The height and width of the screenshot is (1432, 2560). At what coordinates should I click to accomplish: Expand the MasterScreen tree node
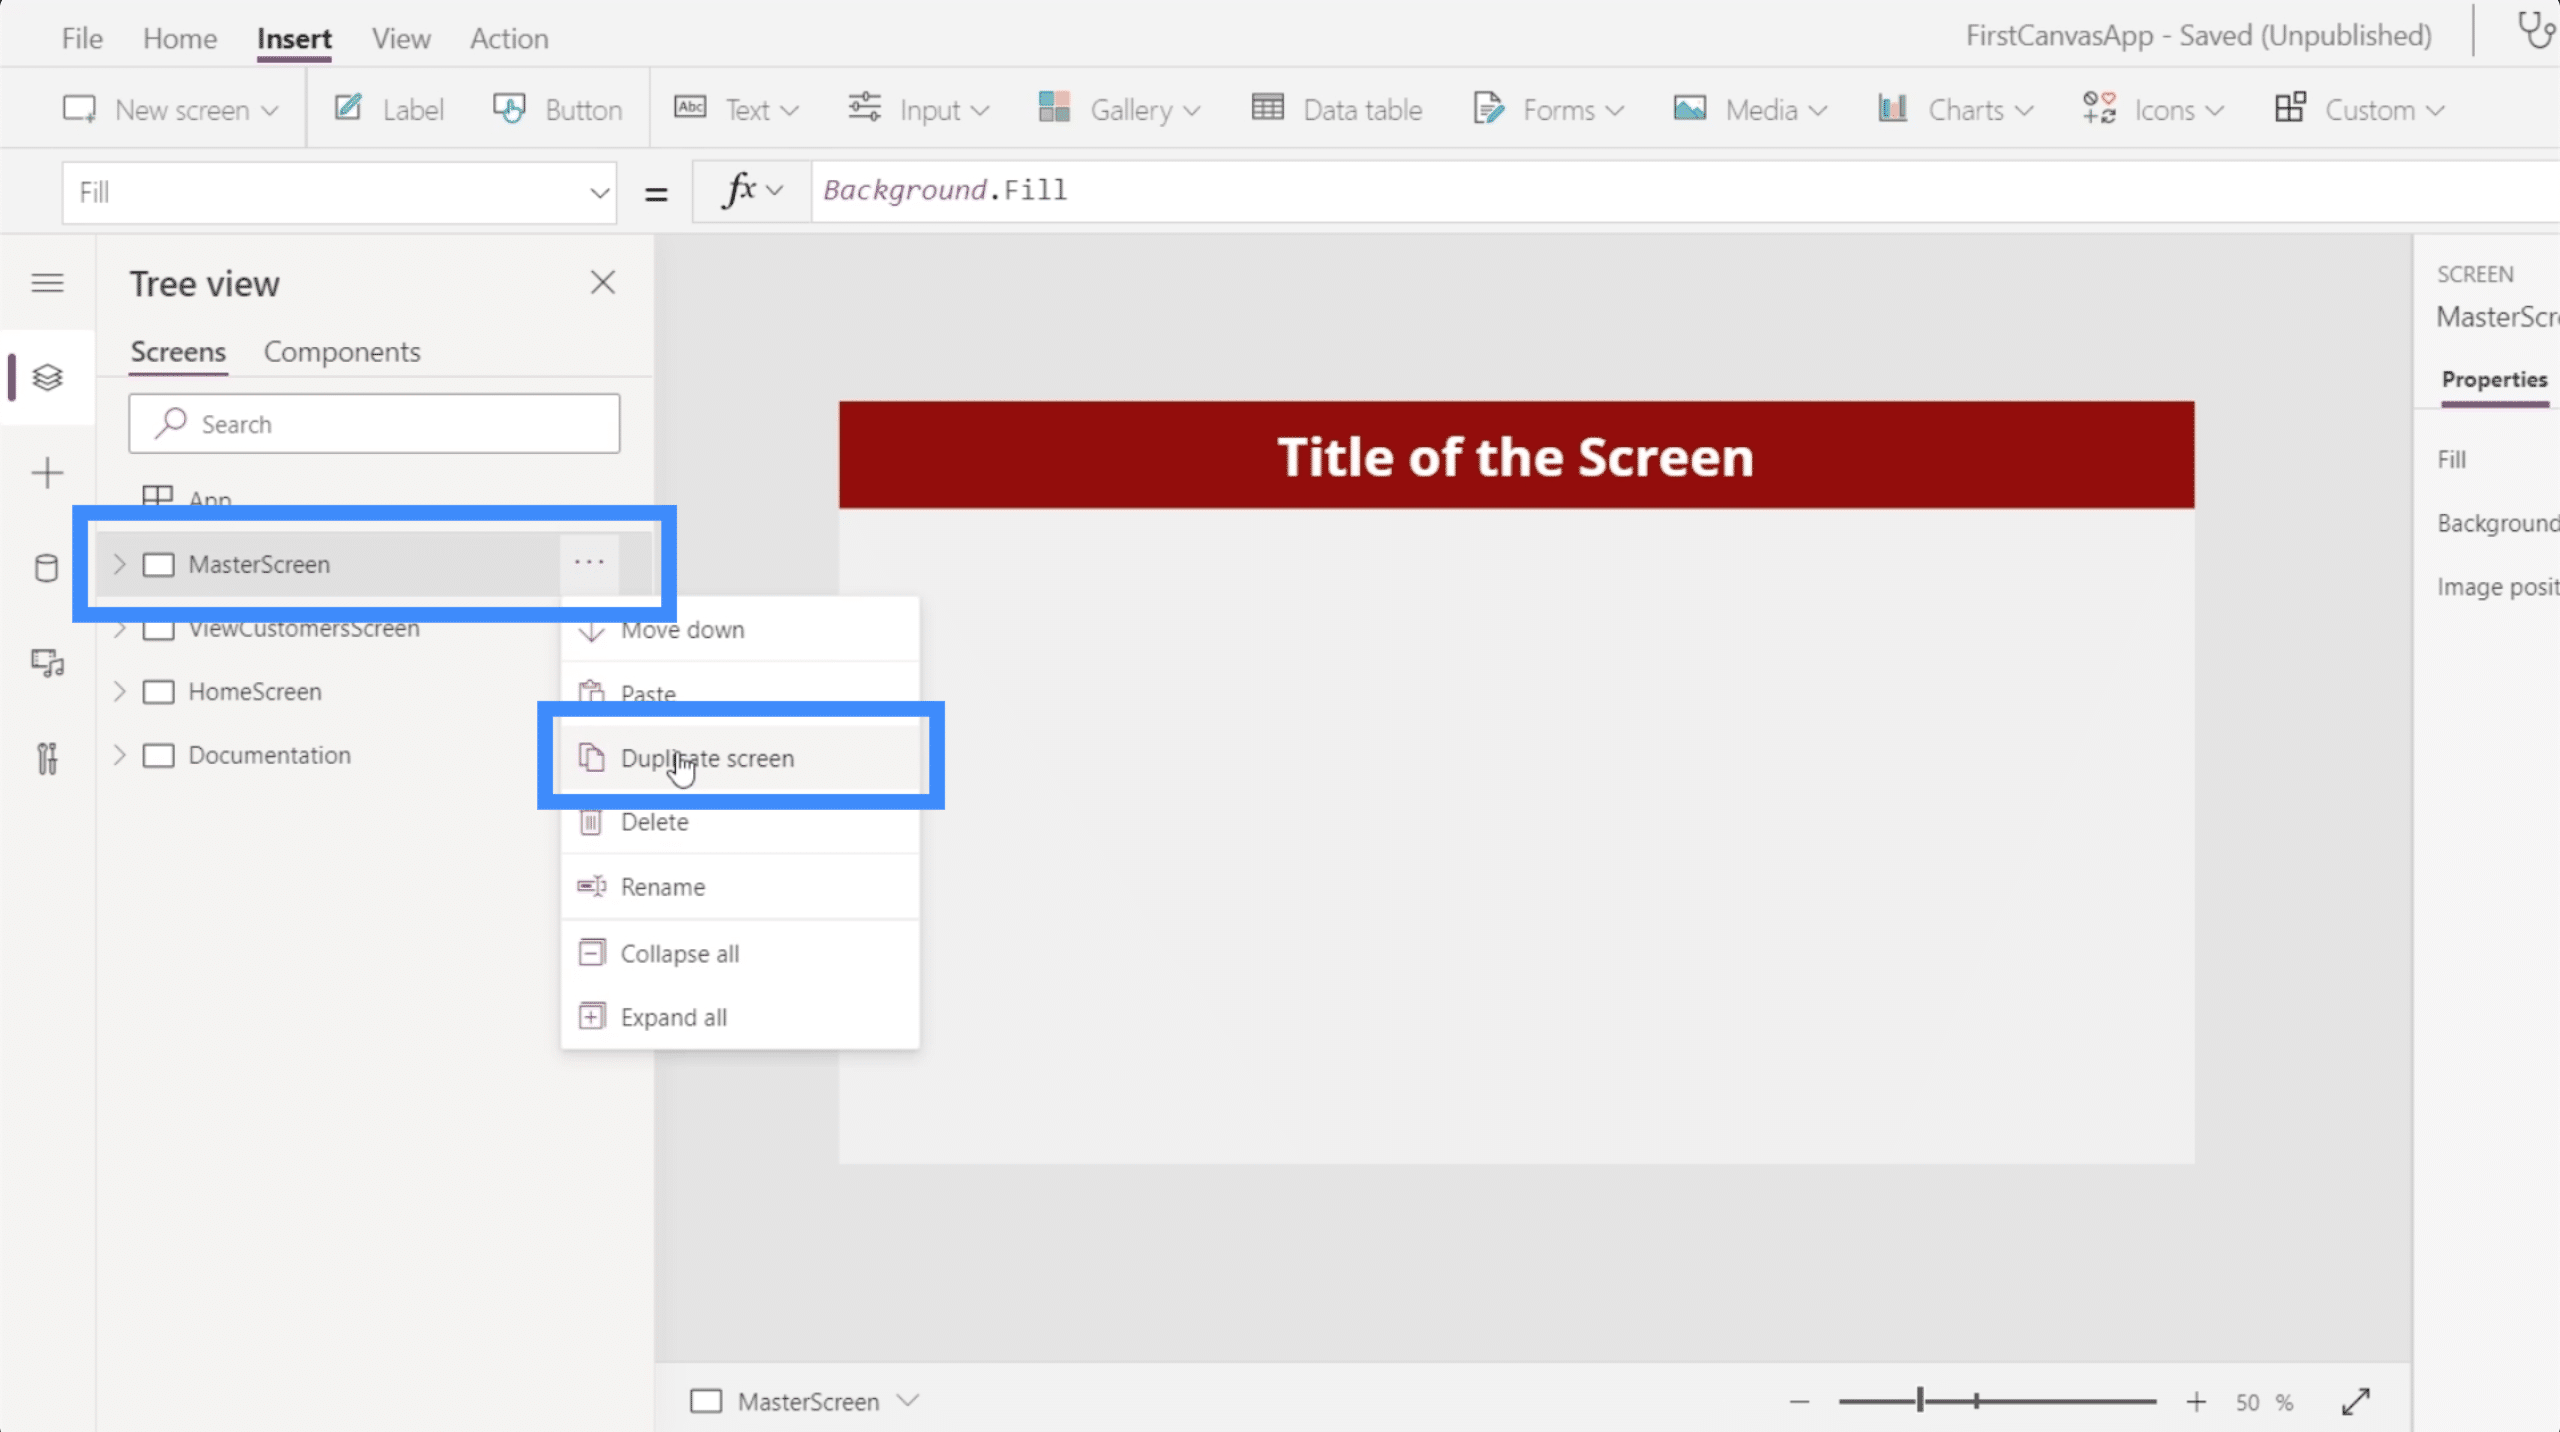119,564
